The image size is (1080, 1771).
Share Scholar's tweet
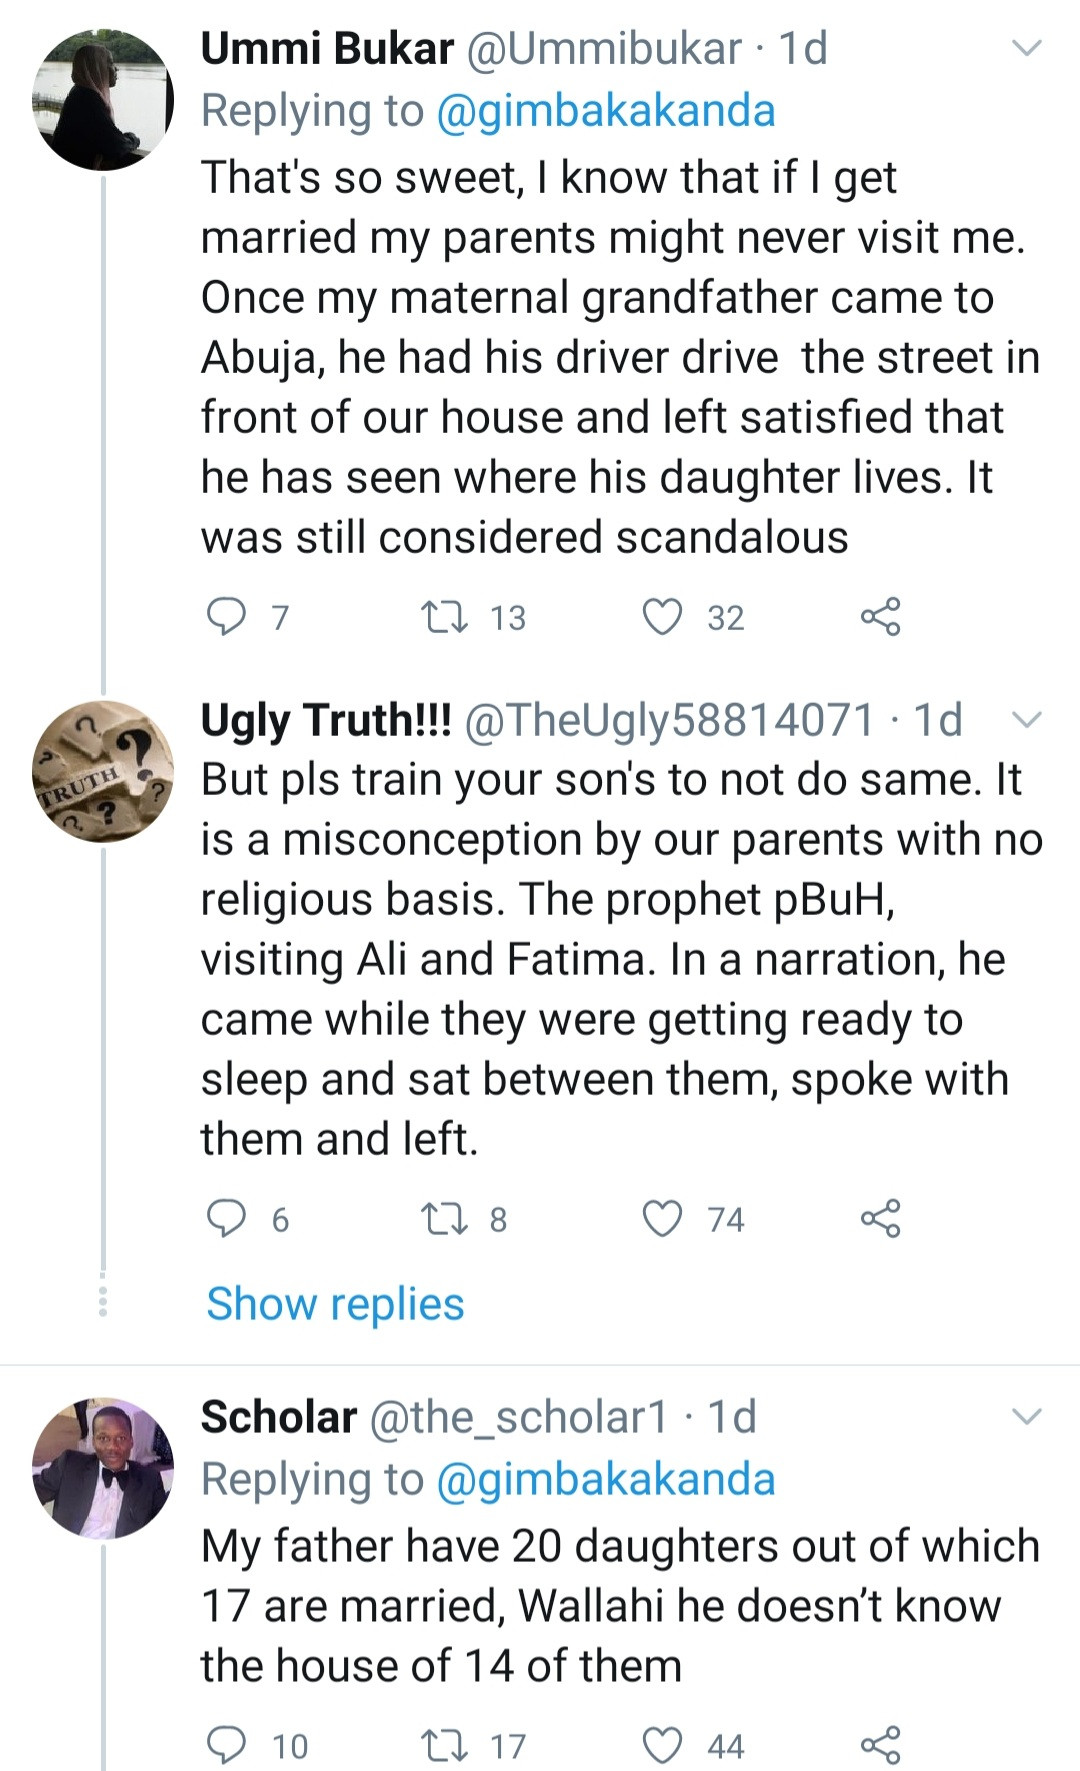click(880, 1746)
